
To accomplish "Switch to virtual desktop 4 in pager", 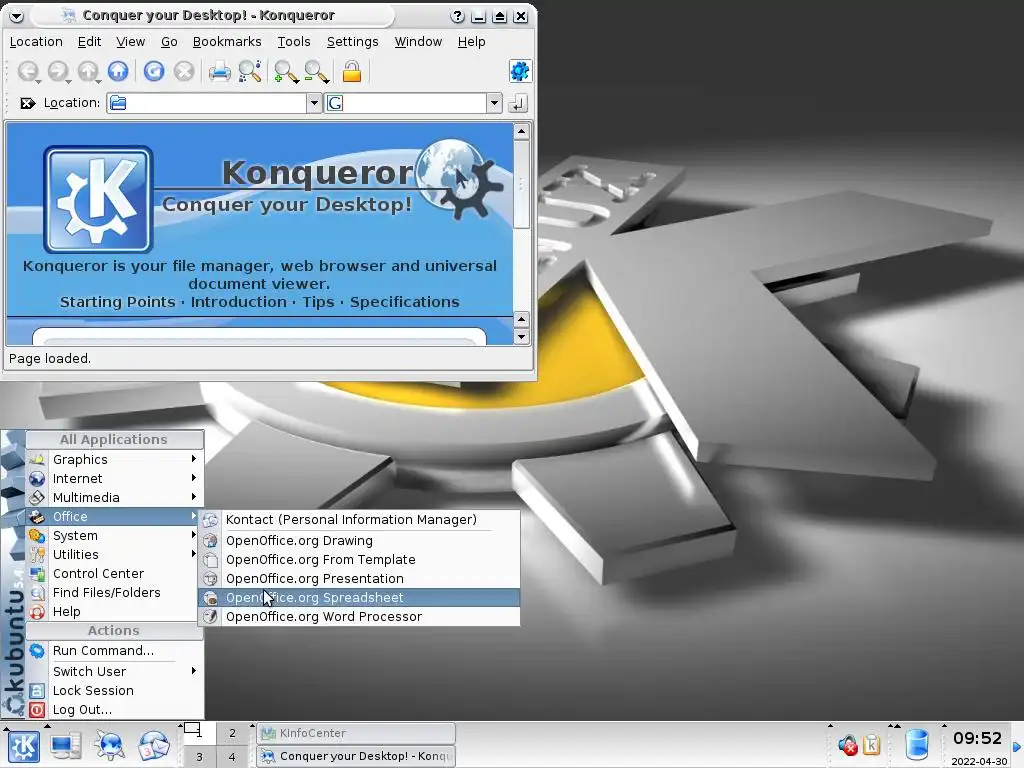I will tap(232, 757).
